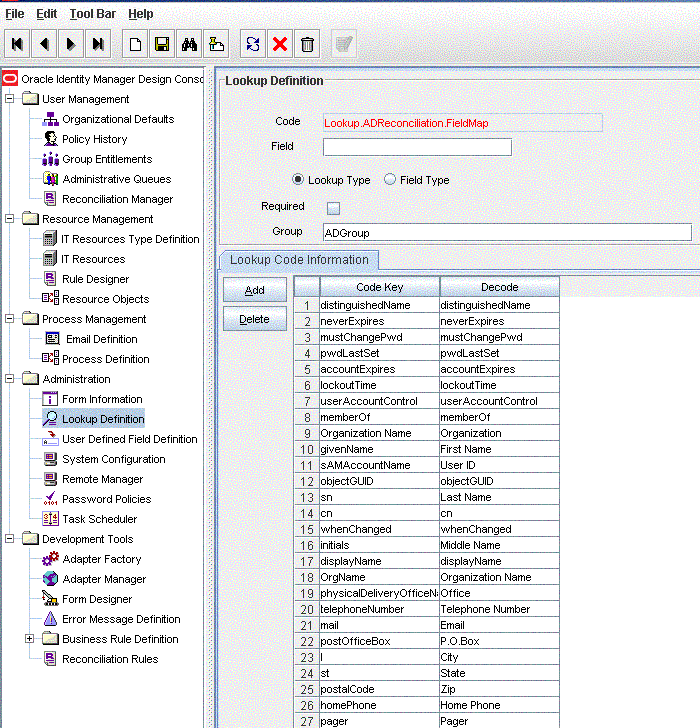
Task: Click the Group text field
Action: (x=506, y=232)
